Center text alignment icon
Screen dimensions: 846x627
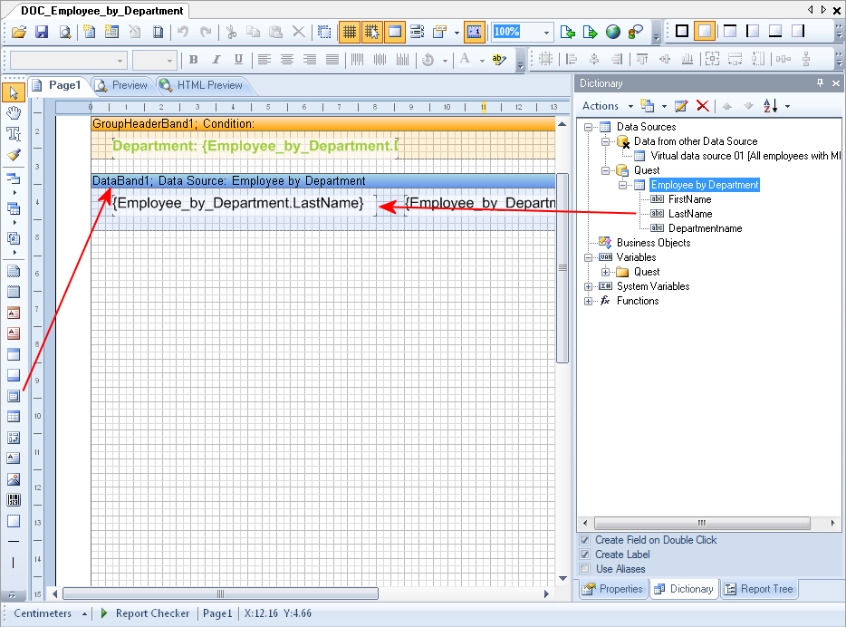286,59
